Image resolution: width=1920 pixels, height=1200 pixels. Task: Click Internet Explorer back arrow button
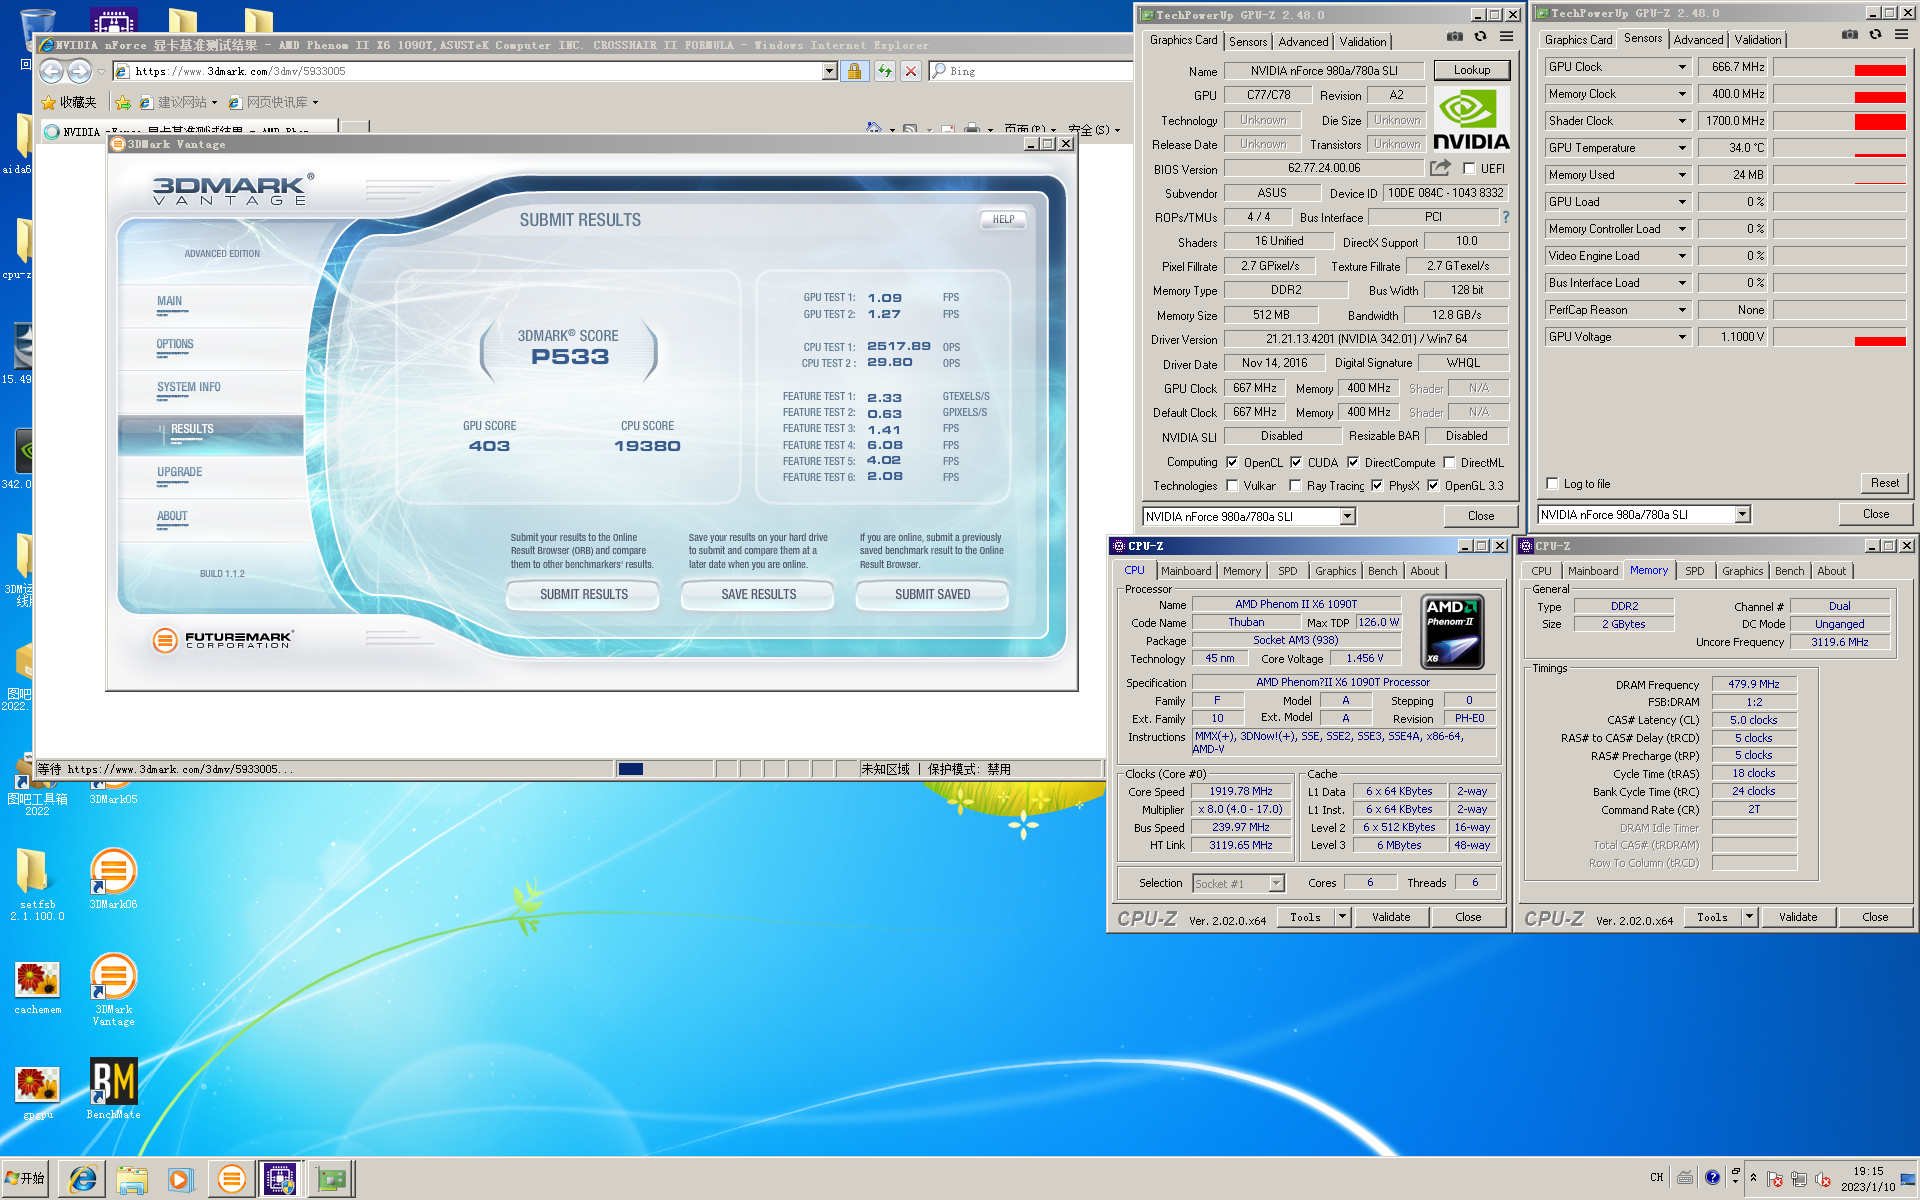[x=52, y=71]
